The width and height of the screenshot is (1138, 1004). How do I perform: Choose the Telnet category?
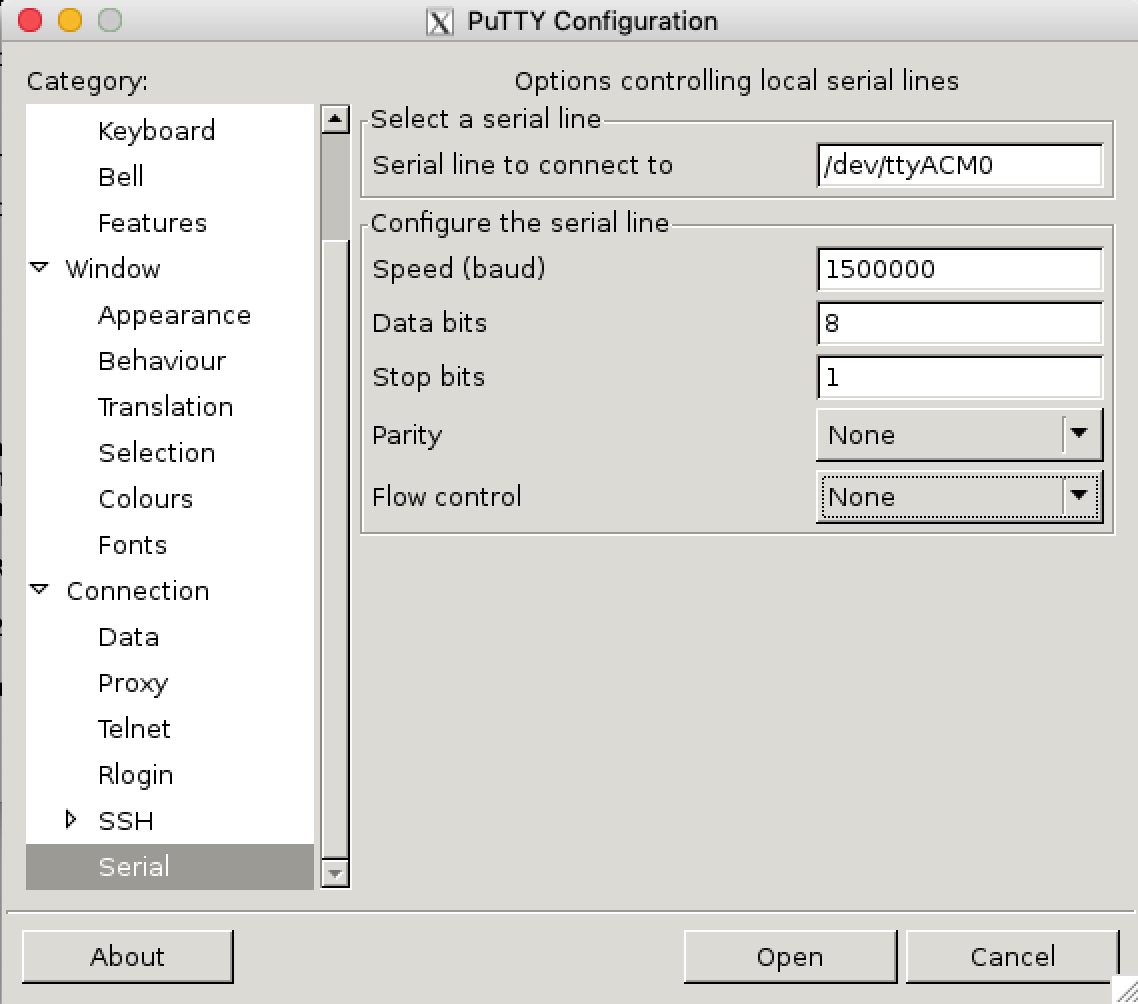(x=134, y=729)
